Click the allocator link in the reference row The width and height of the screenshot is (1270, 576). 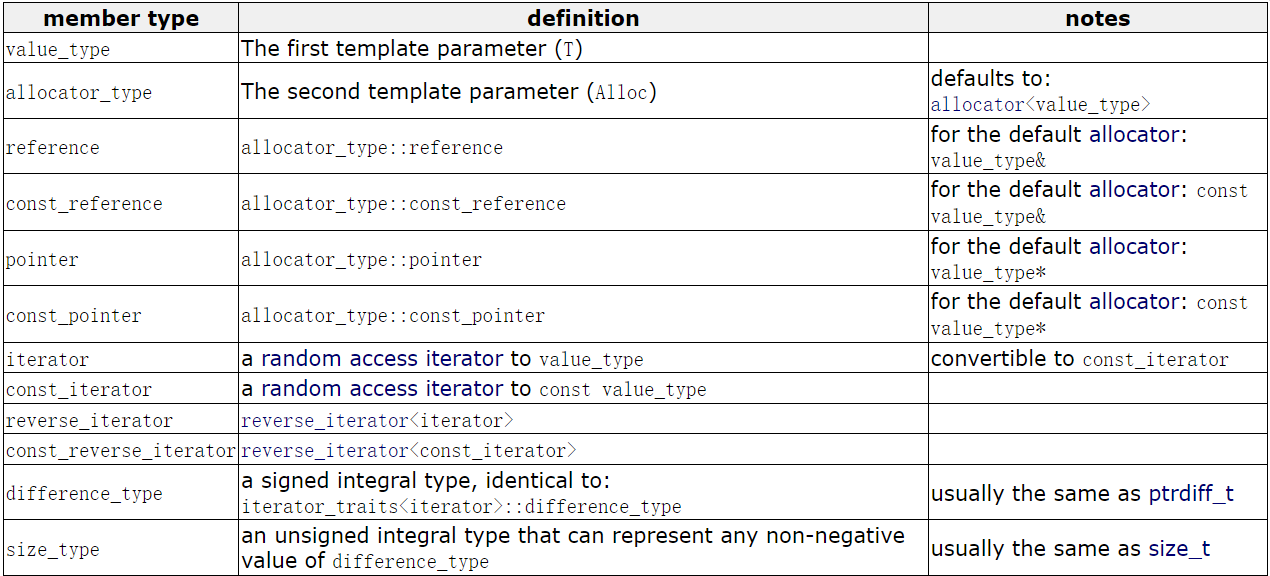click(1134, 134)
